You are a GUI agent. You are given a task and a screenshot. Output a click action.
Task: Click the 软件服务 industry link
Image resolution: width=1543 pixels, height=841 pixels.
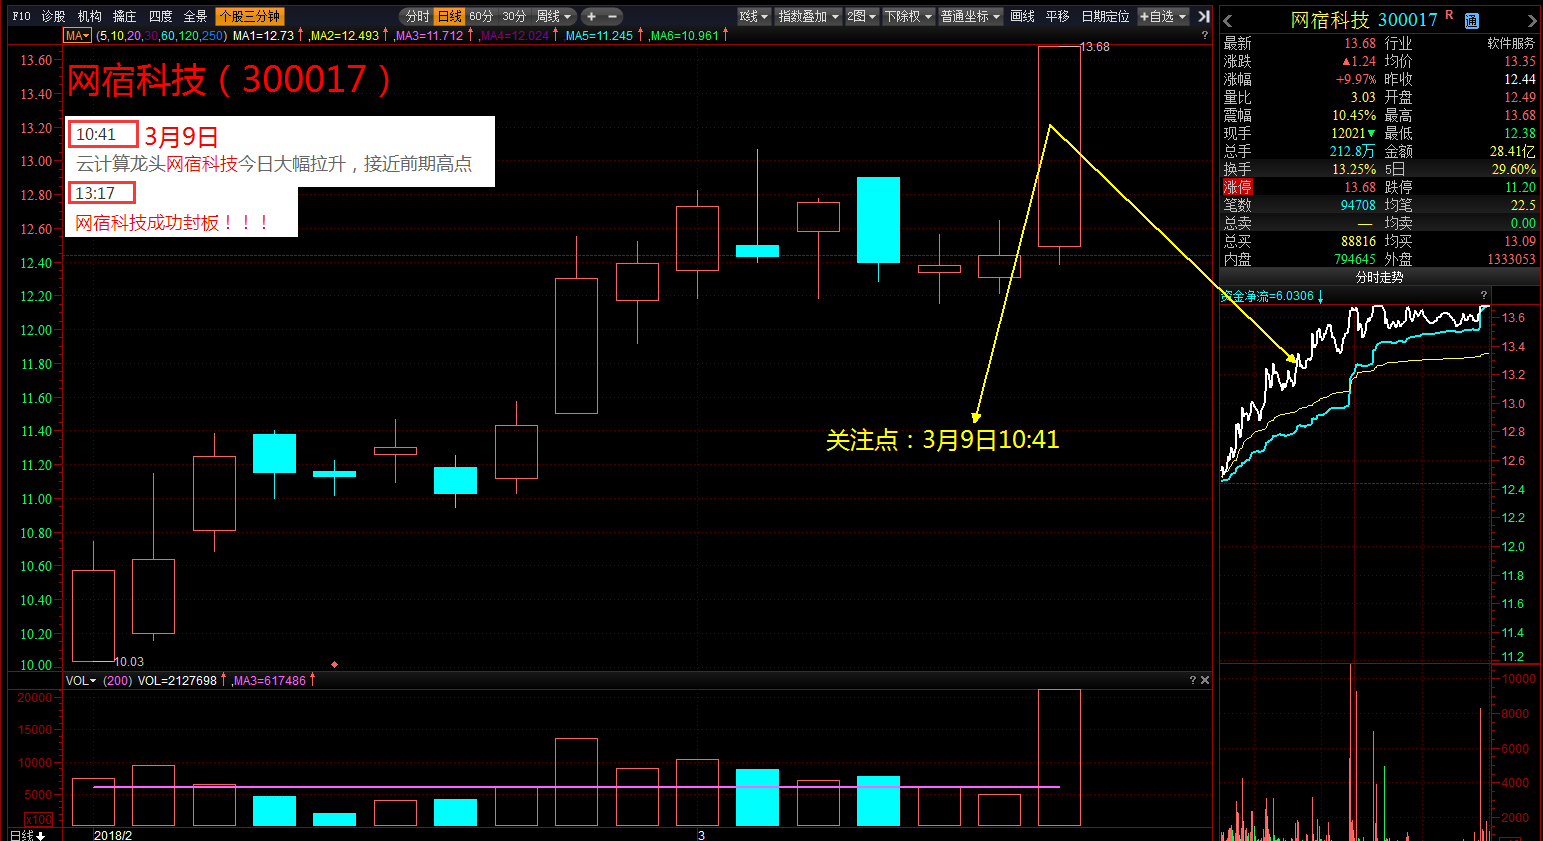click(1510, 43)
